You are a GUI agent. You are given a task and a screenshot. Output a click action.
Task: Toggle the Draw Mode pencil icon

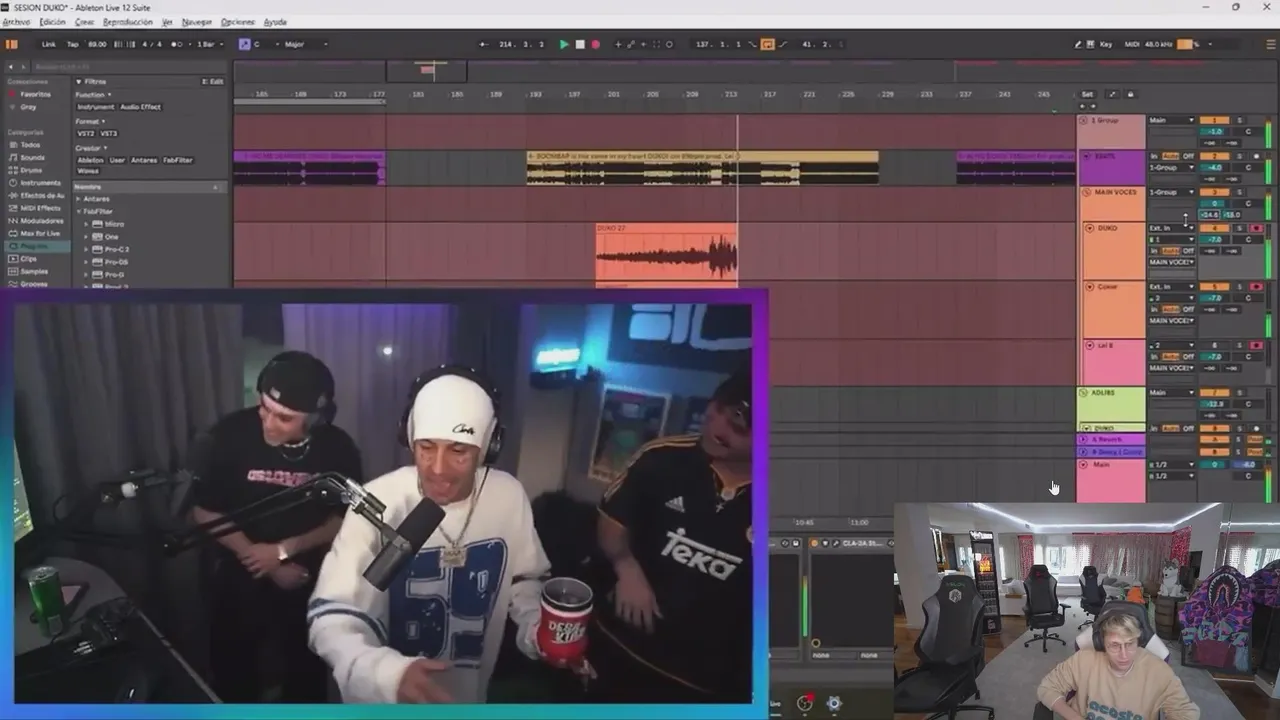click(x=1078, y=44)
